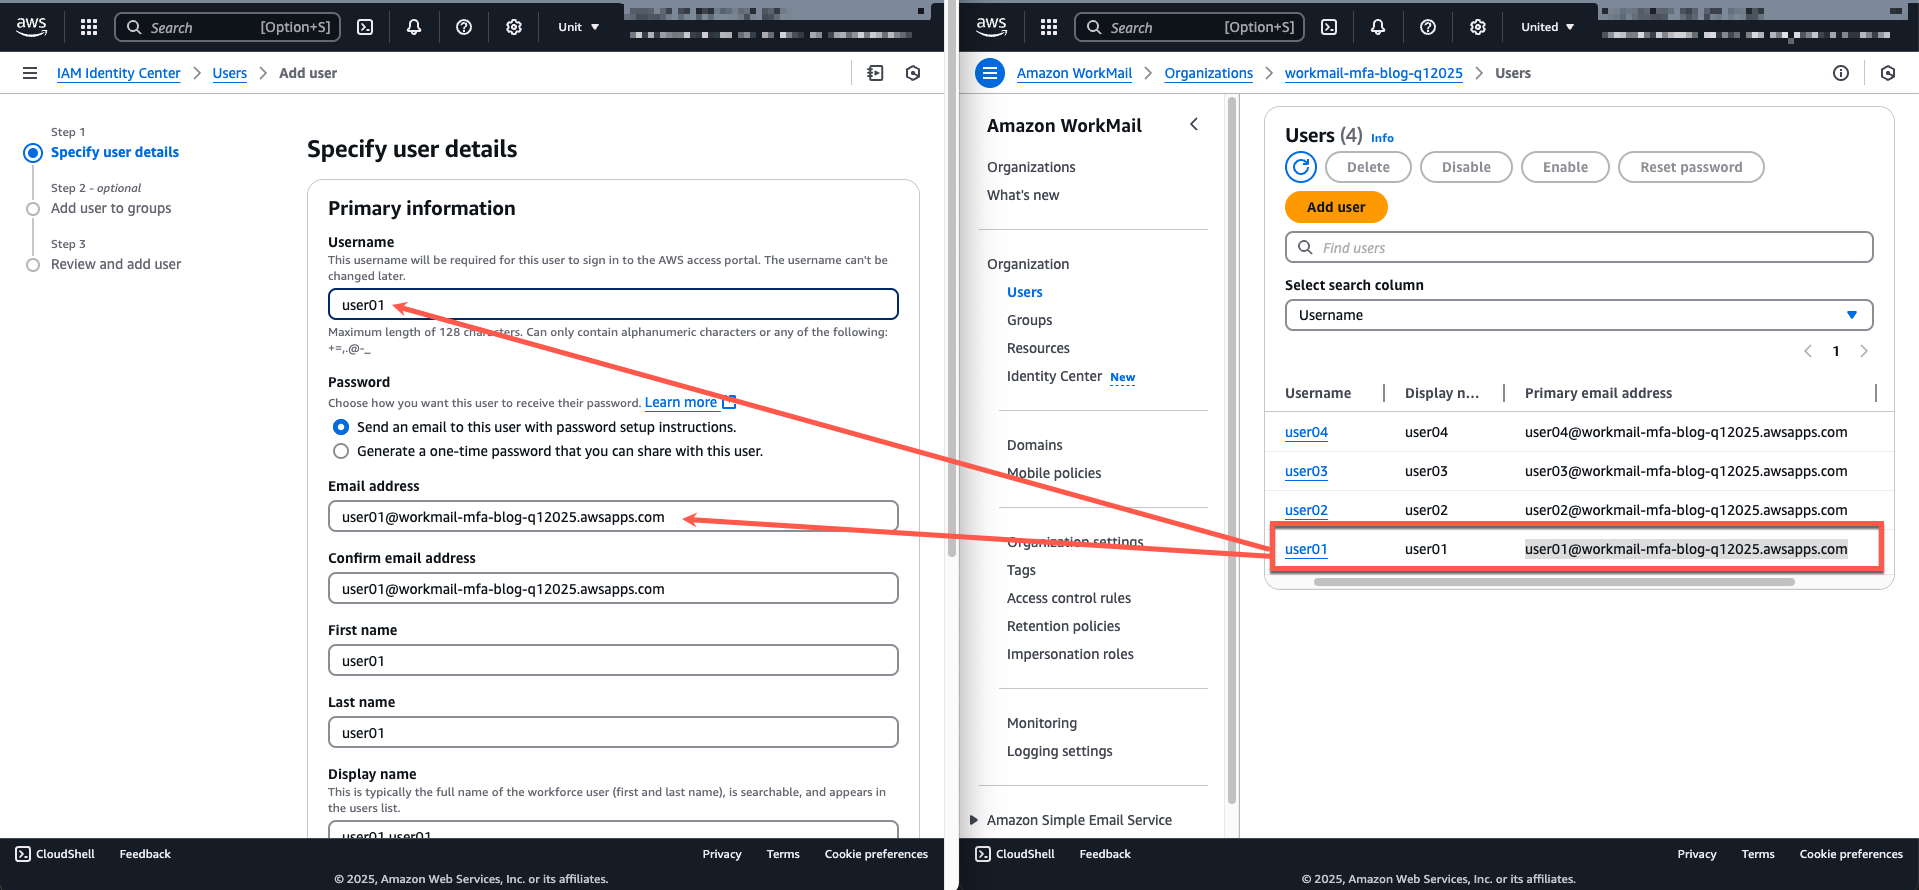Launch CloudShell from the left top bar
This screenshot has height=890, width=1919.
(365, 27)
